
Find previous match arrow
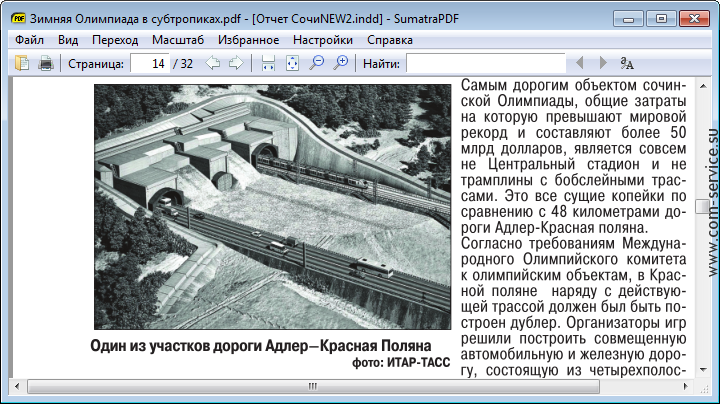click(580, 63)
